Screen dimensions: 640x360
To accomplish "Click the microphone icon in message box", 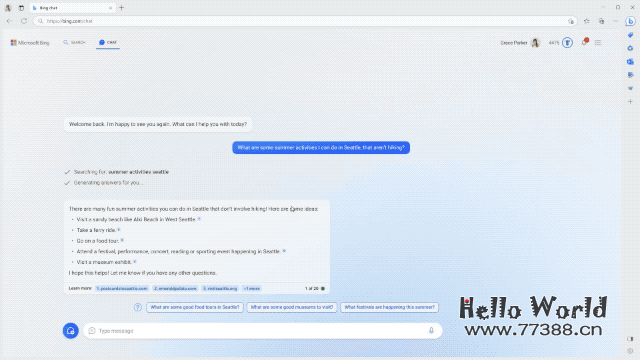I will tap(431, 331).
